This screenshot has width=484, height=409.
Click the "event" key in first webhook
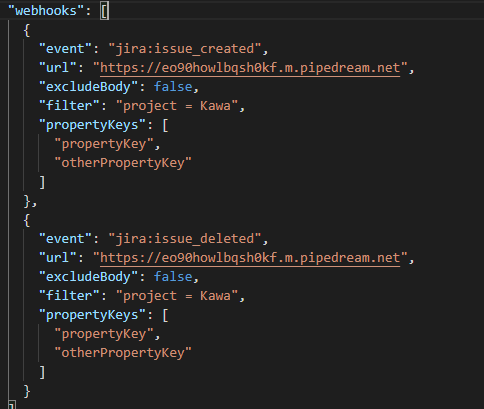tap(65, 49)
